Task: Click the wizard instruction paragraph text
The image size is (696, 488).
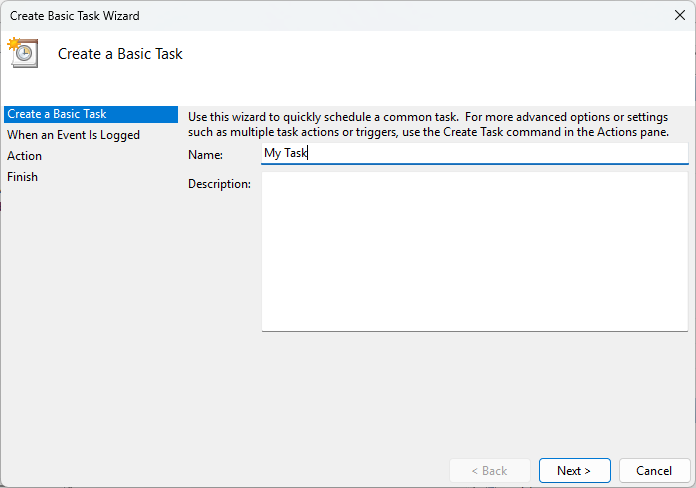Action: [428, 124]
